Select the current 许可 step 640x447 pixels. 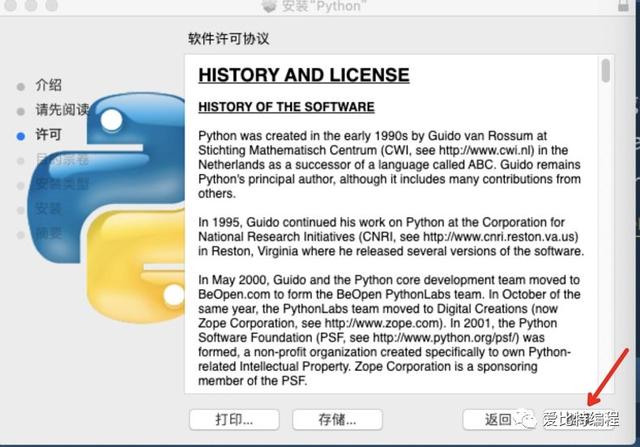pos(49,134)
